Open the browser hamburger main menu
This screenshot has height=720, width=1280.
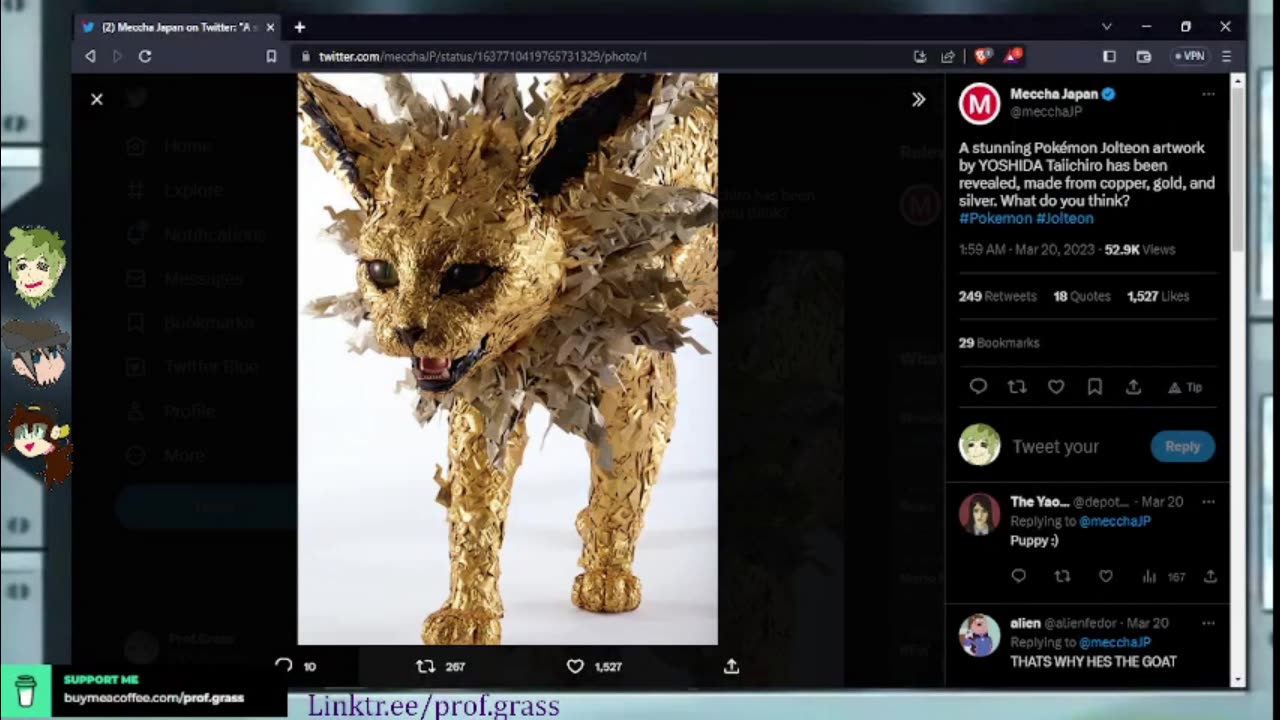tap(1226, 56)
